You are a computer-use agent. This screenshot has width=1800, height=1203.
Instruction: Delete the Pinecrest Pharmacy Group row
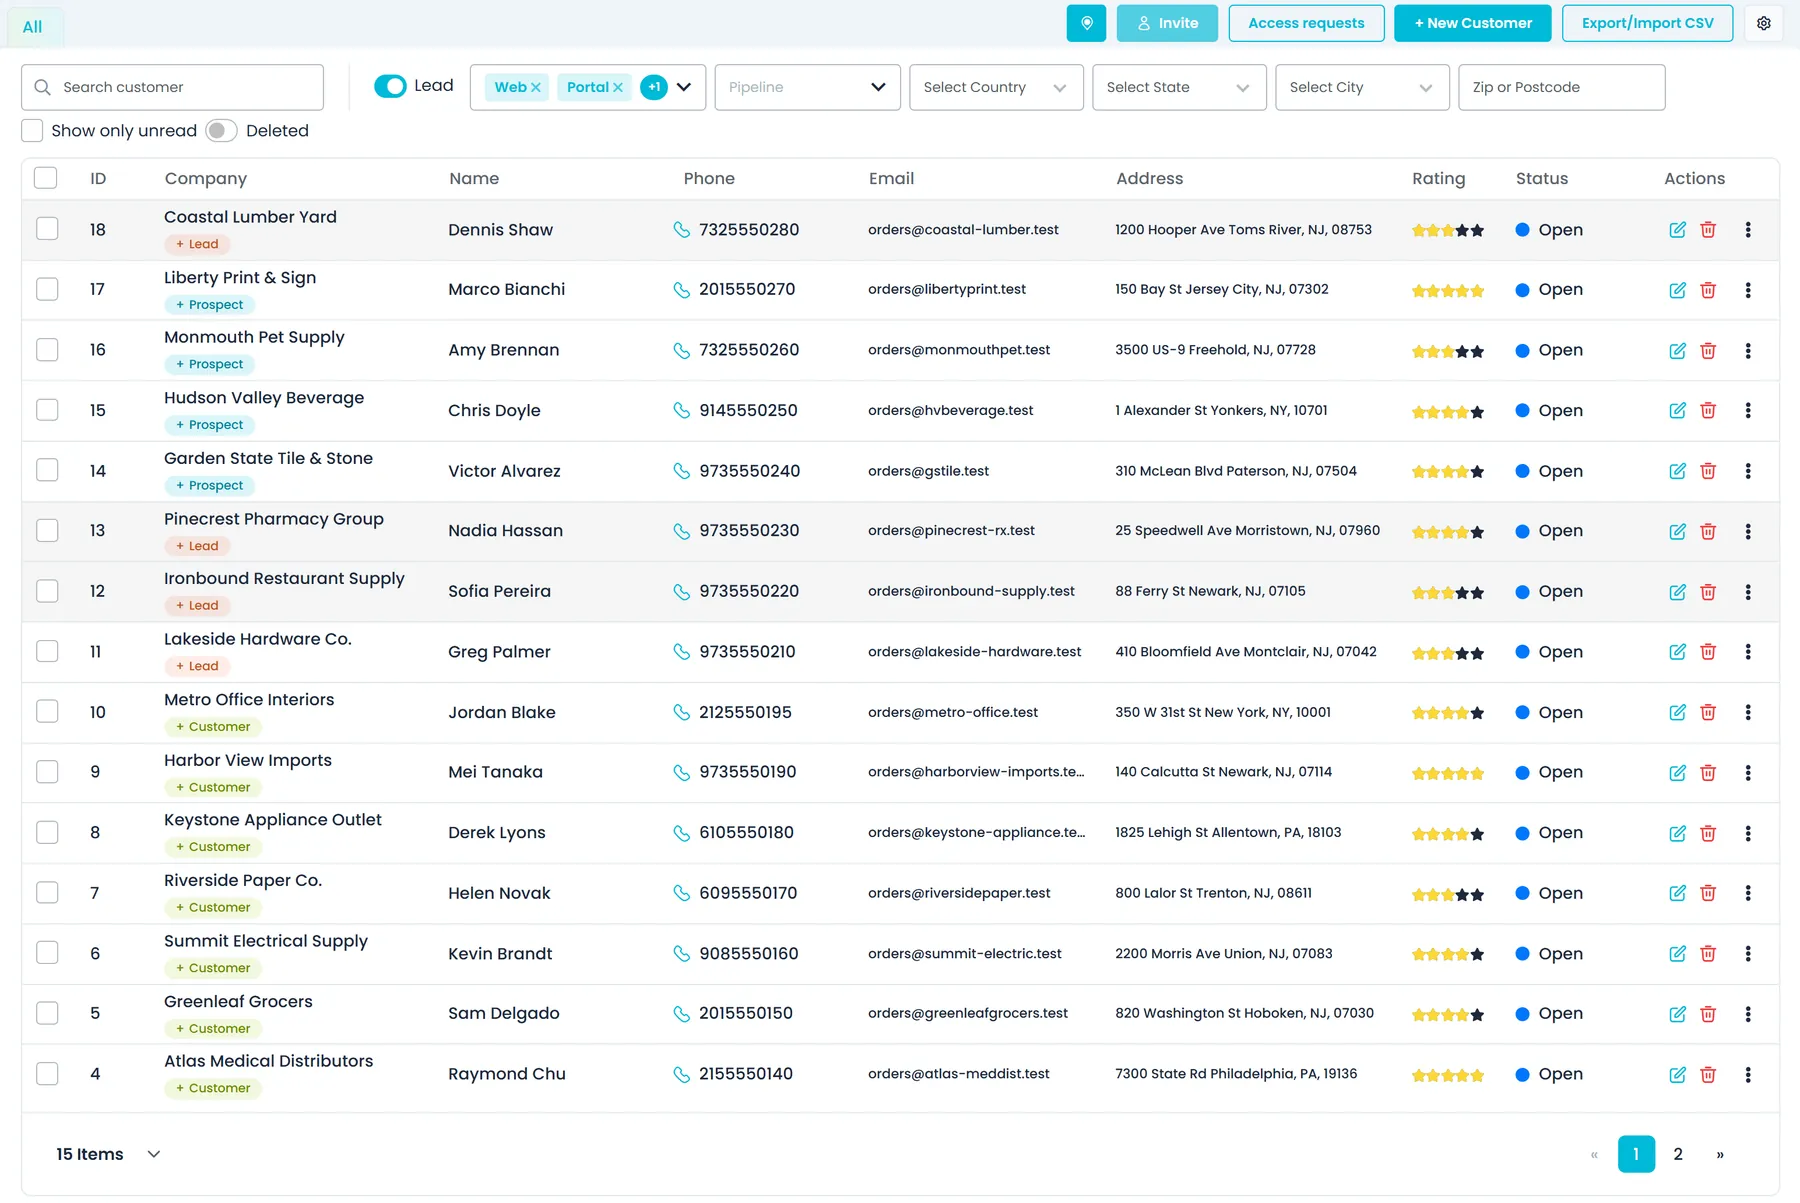coord(1708,531)
